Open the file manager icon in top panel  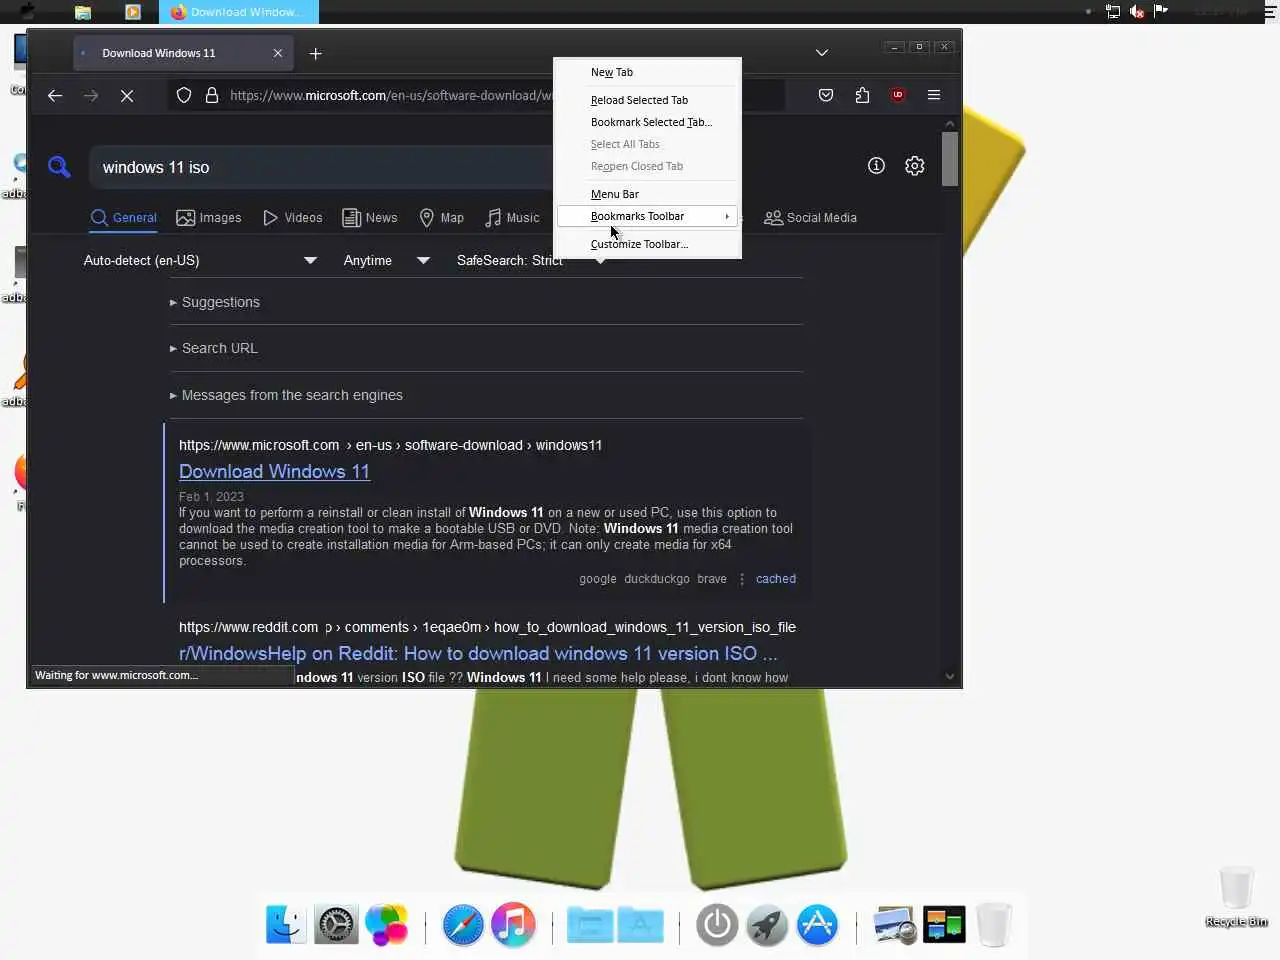pyautogui.click(x=83, y=12)
